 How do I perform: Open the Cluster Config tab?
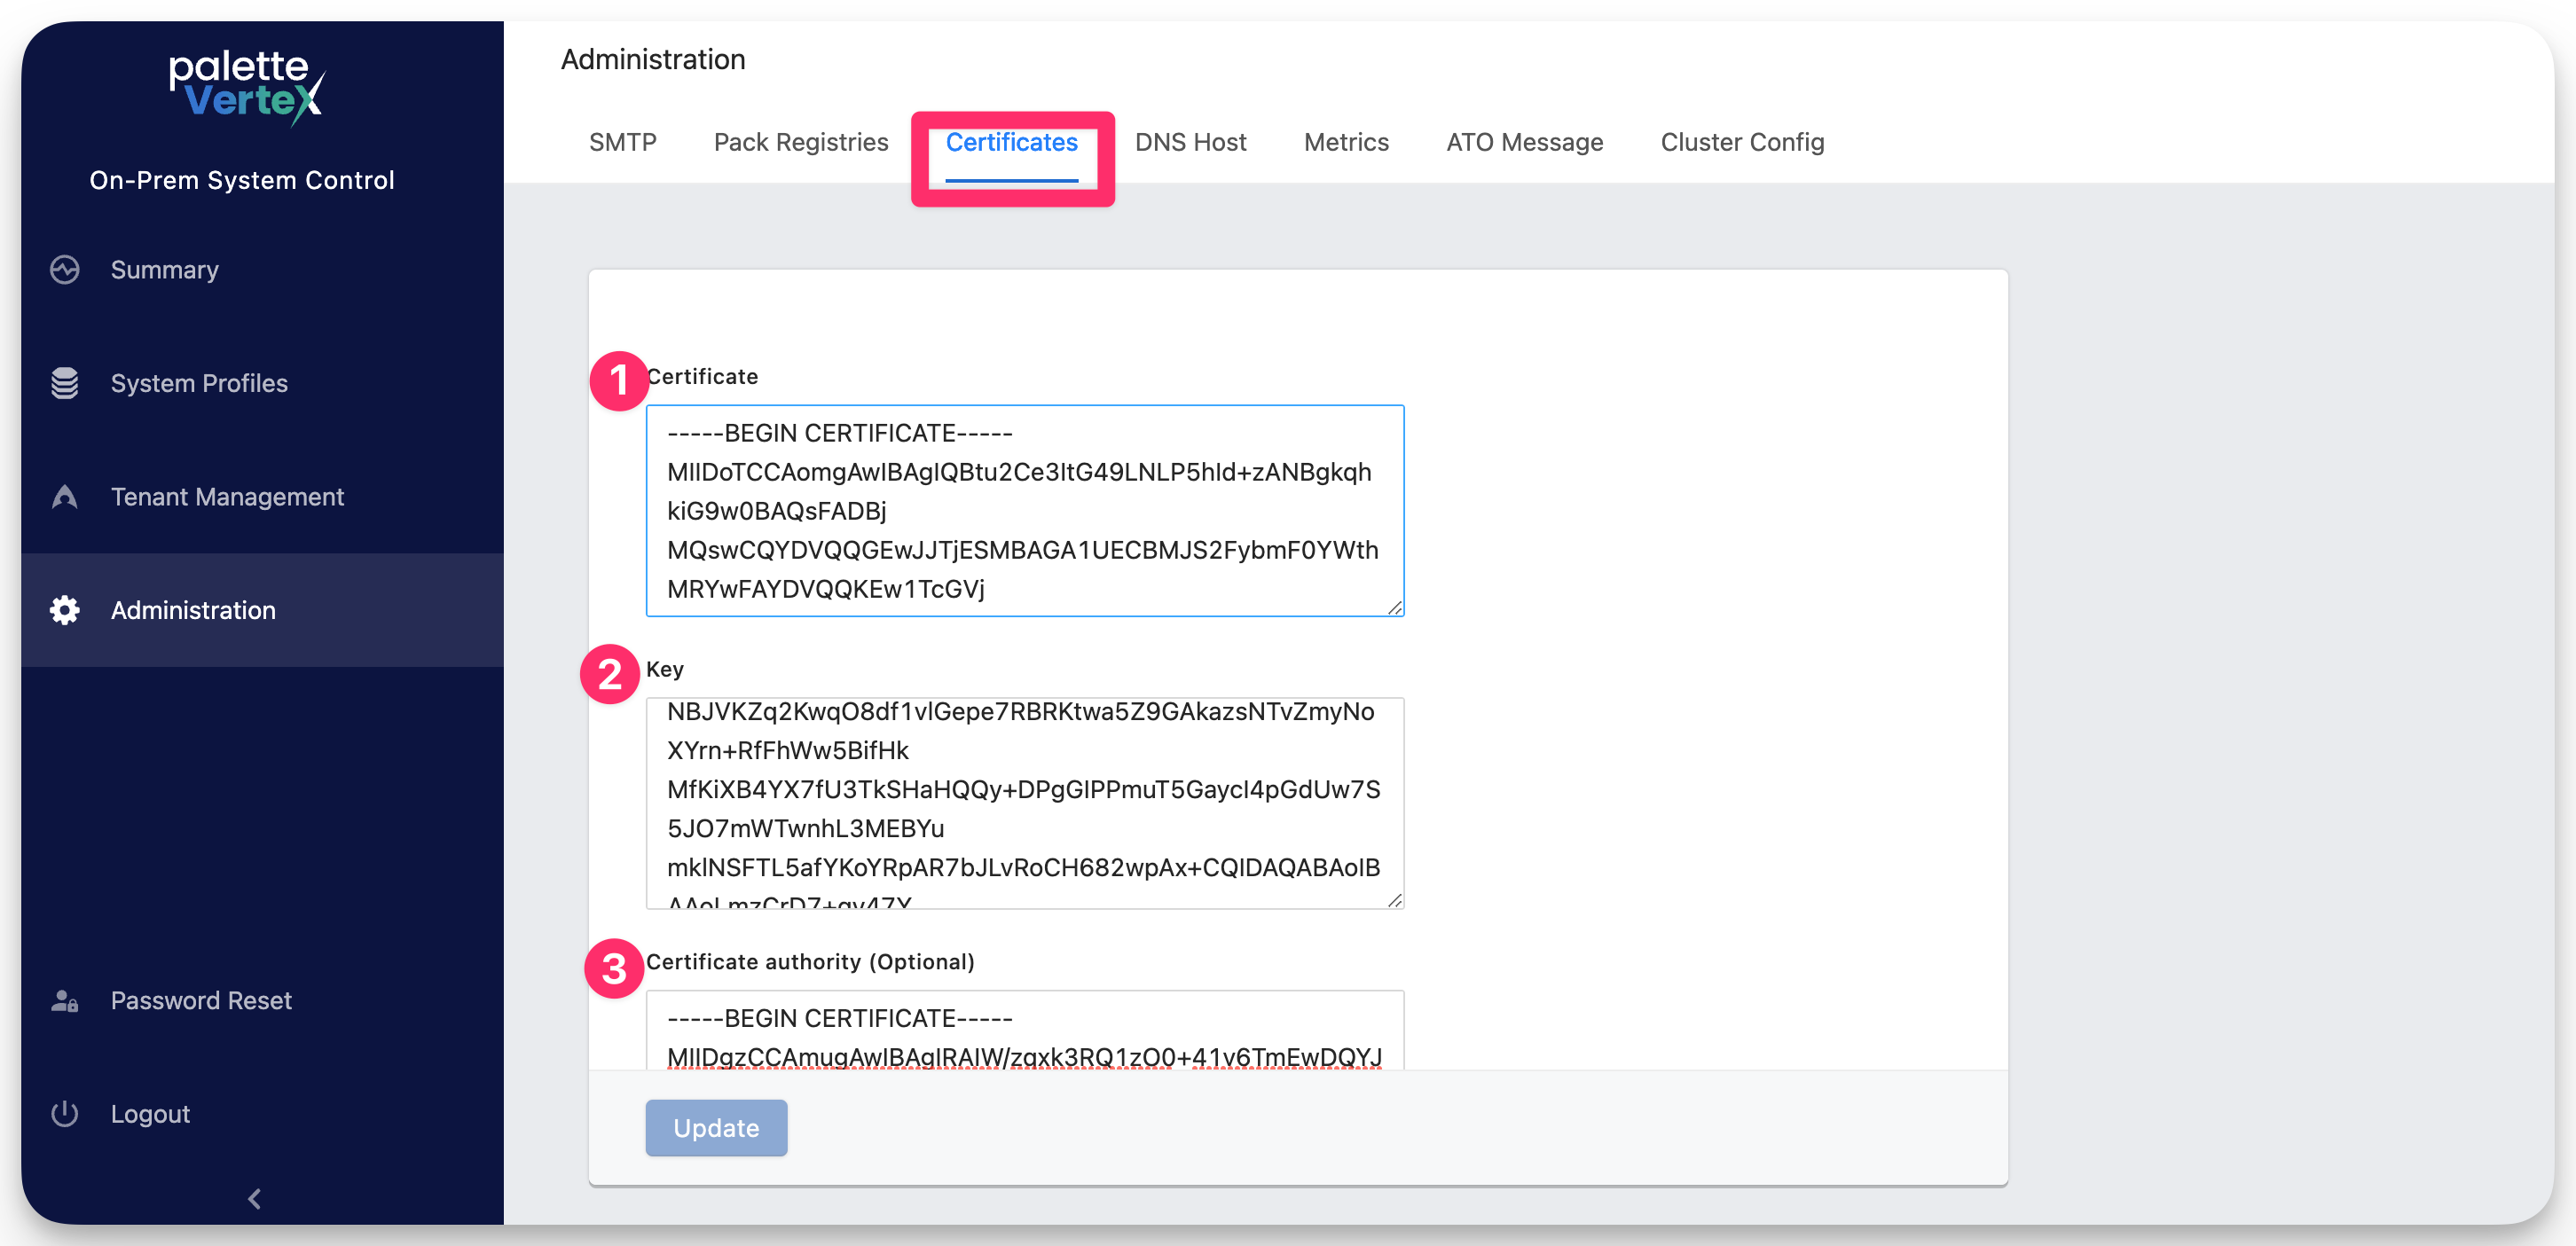click(x=1742, y=142)
